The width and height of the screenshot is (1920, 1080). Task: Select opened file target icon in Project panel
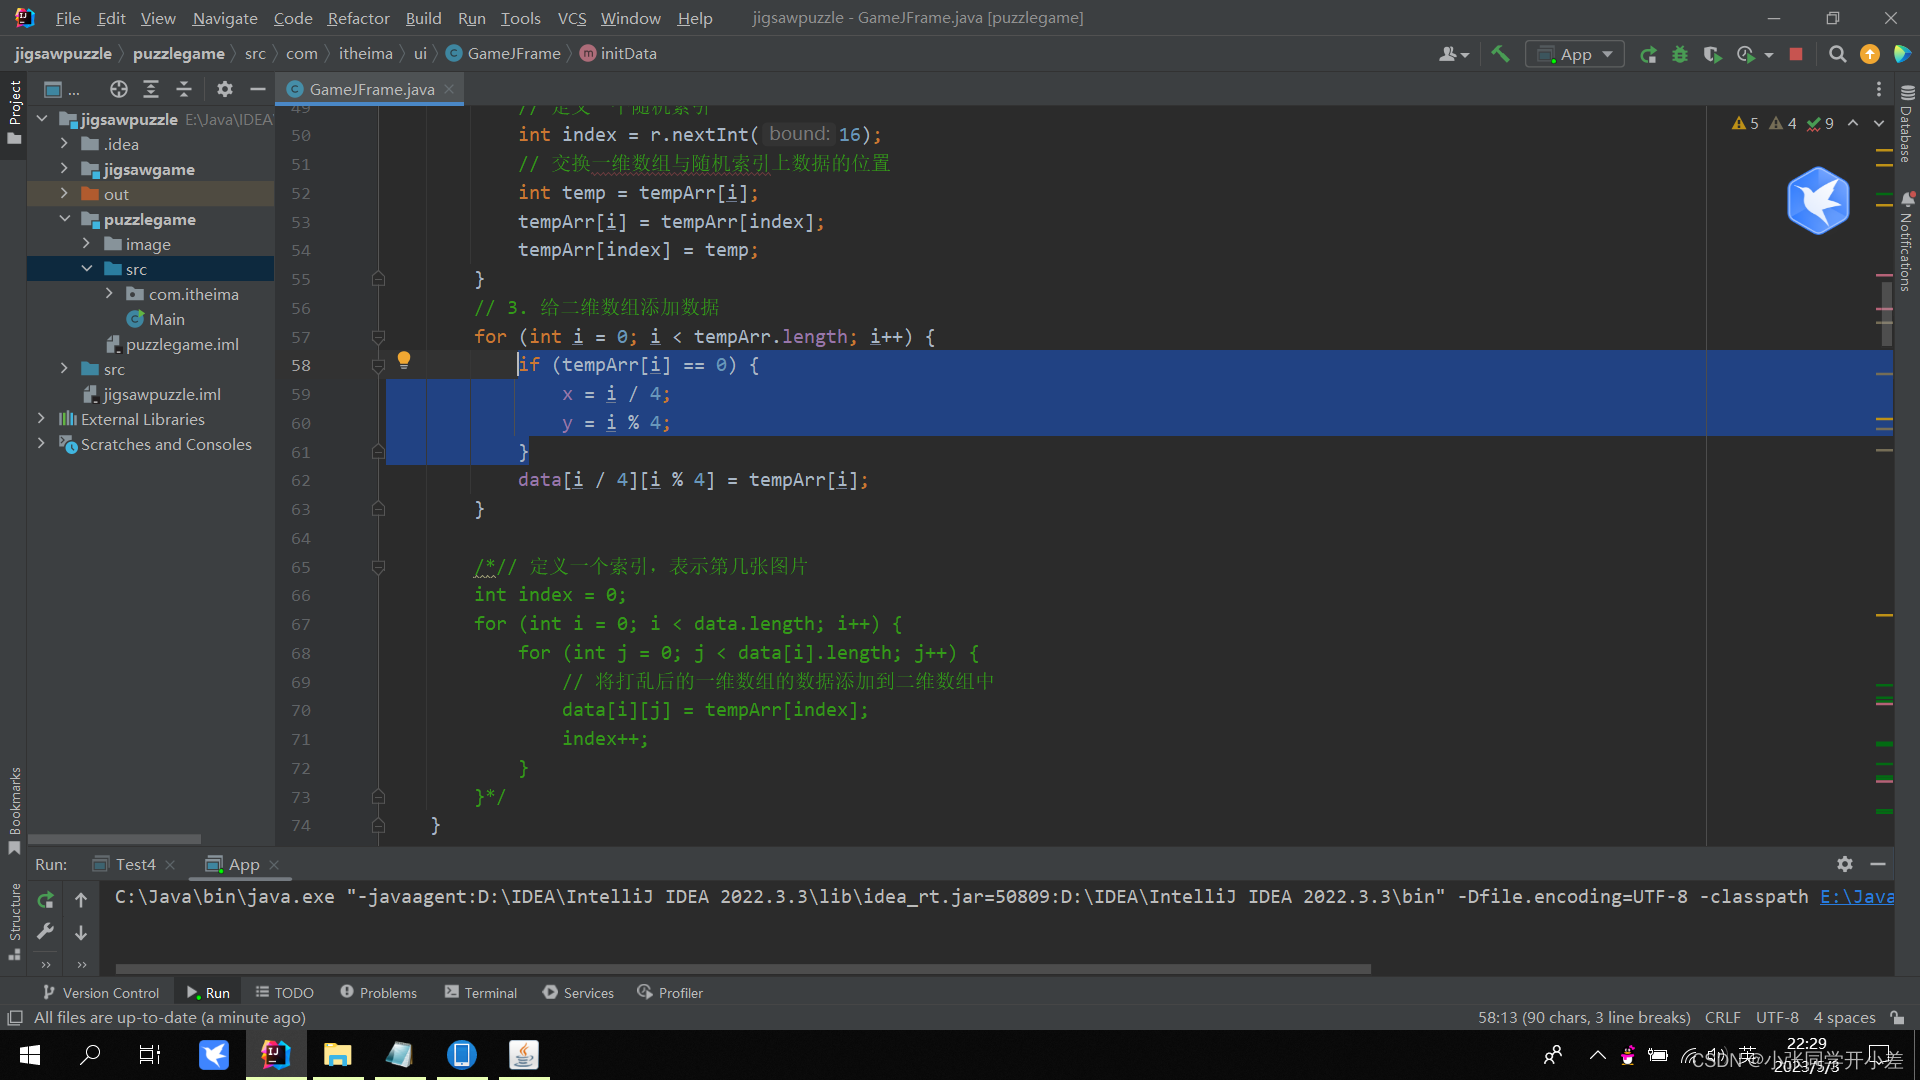[119, 89]
